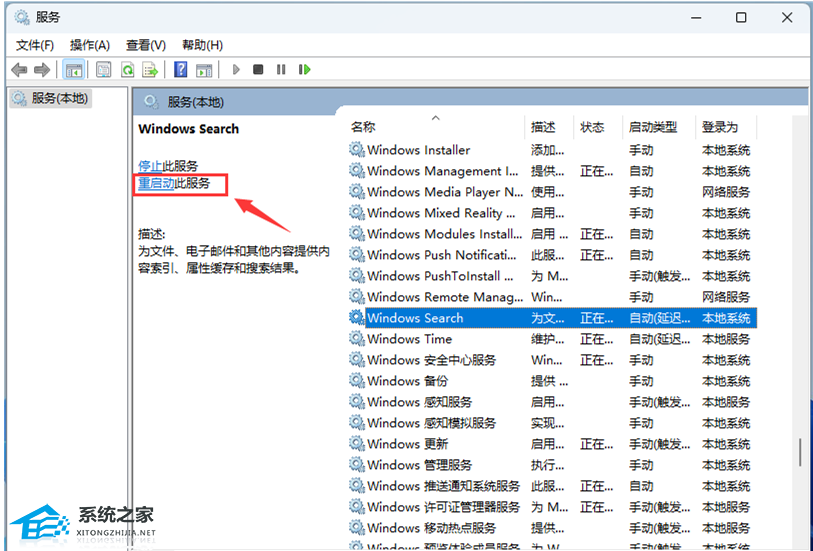This screenshot has width=813, height=551.
Task: Select the Windows 许可证管理器服务 row
Action: (x=552, y=507)
